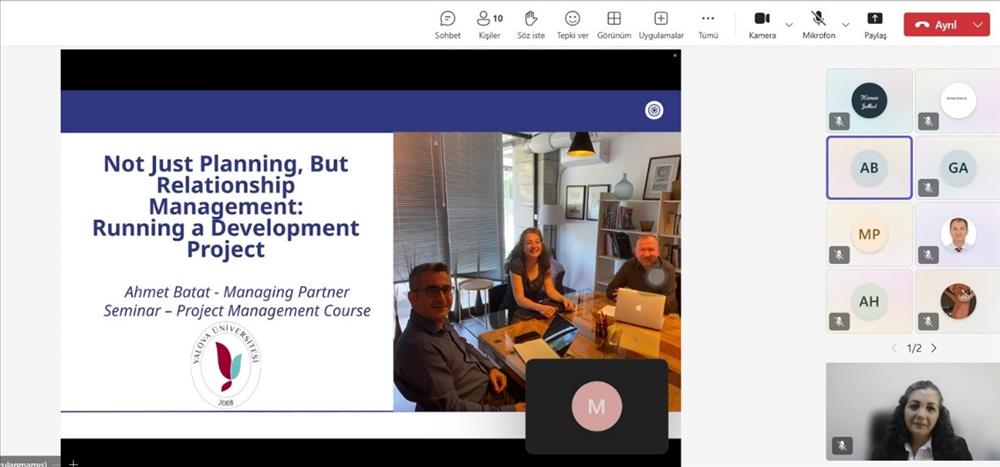This screenshot has height=467, width=1000.
Task: Change layout via Görünüm
Action: 614,25
